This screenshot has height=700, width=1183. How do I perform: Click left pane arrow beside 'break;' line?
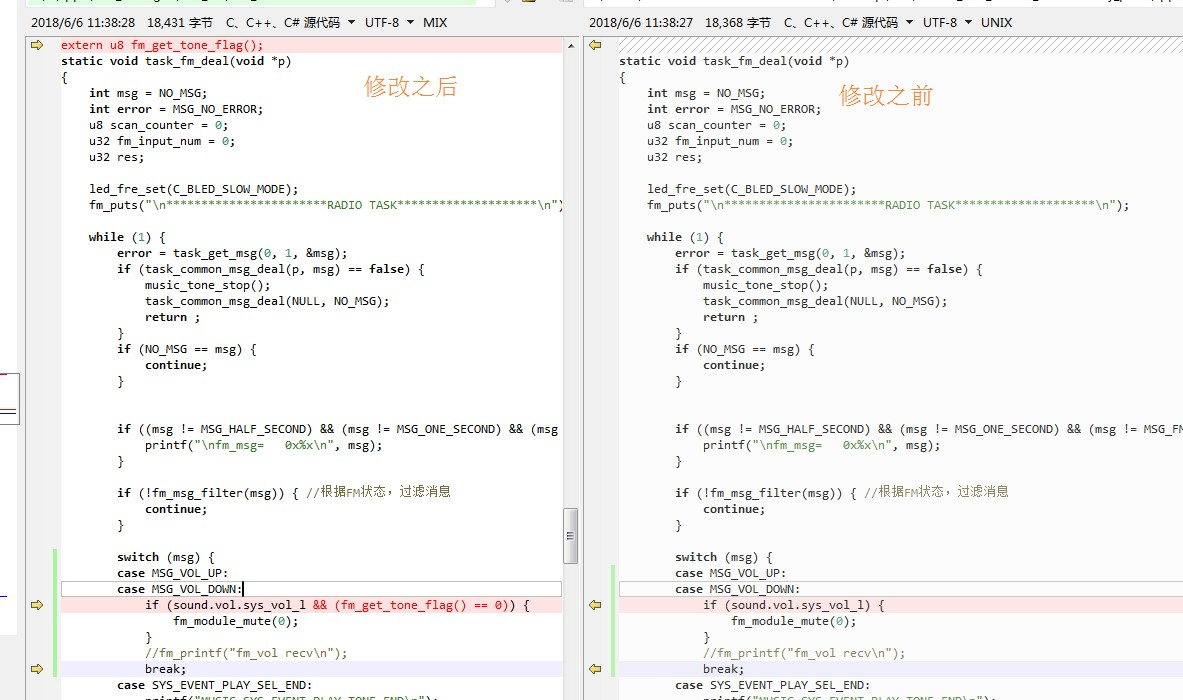click(x=37, y=669)
